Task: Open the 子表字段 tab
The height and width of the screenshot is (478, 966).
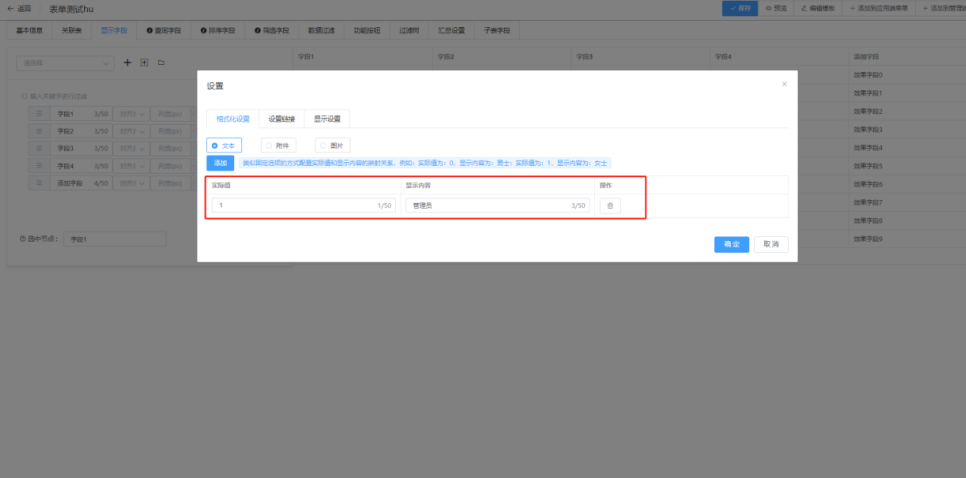Action: point(497,30)
